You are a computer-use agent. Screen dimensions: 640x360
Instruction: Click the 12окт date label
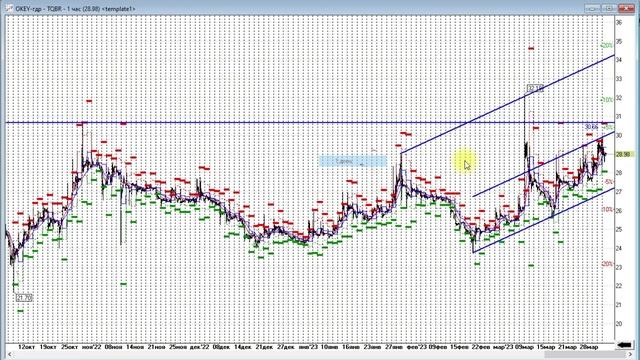click(x=27, y=347)
